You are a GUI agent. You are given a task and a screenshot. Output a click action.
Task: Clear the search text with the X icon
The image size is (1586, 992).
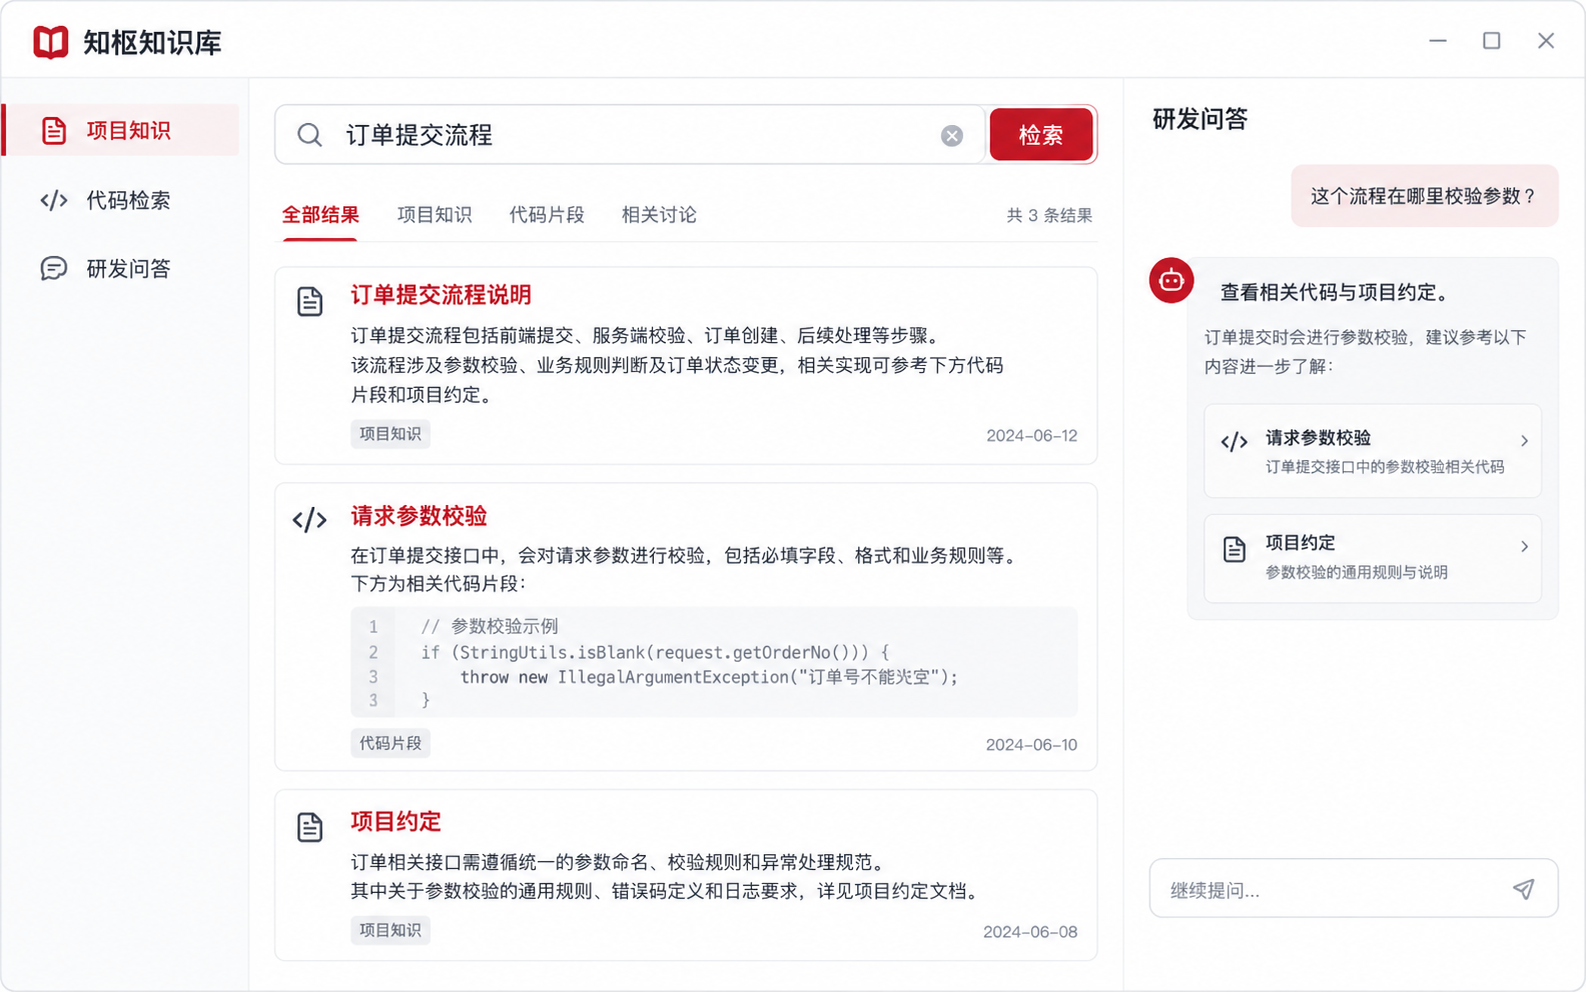pos(952,135)
